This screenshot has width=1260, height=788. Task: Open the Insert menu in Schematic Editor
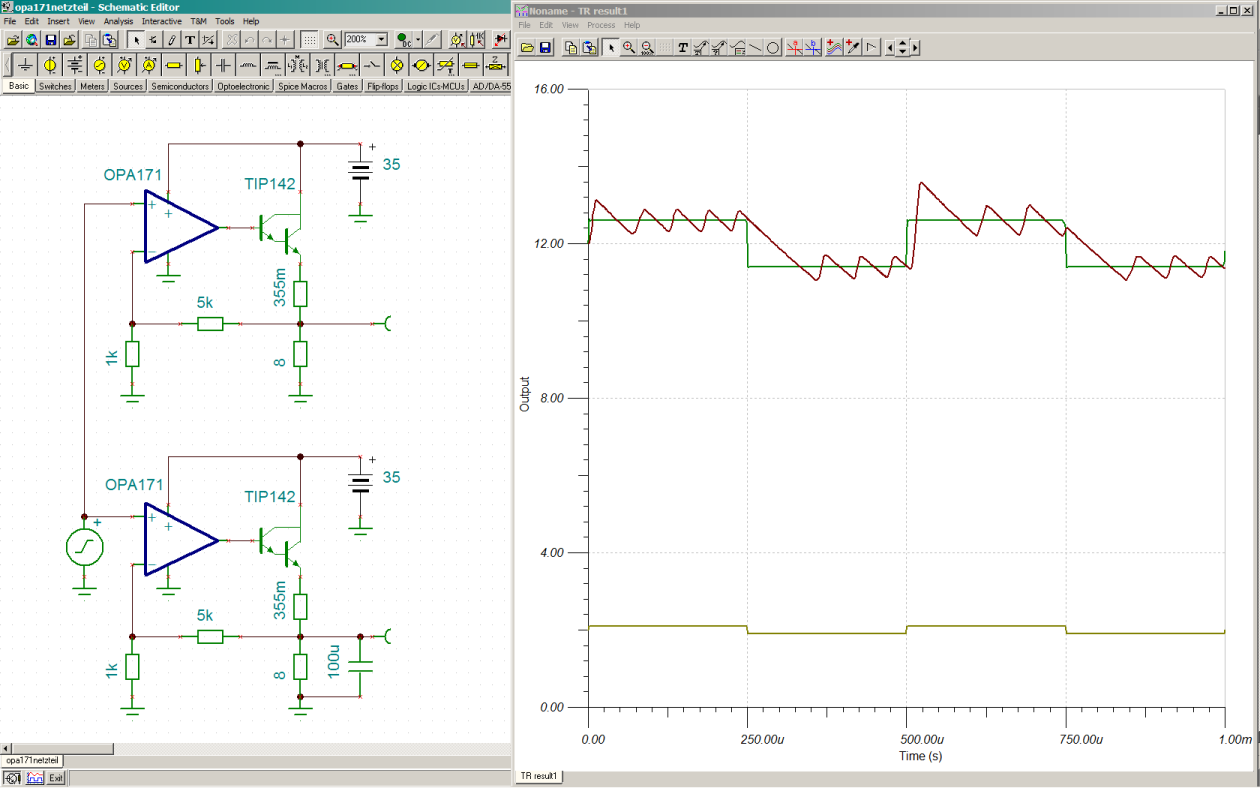pos(58,21)
